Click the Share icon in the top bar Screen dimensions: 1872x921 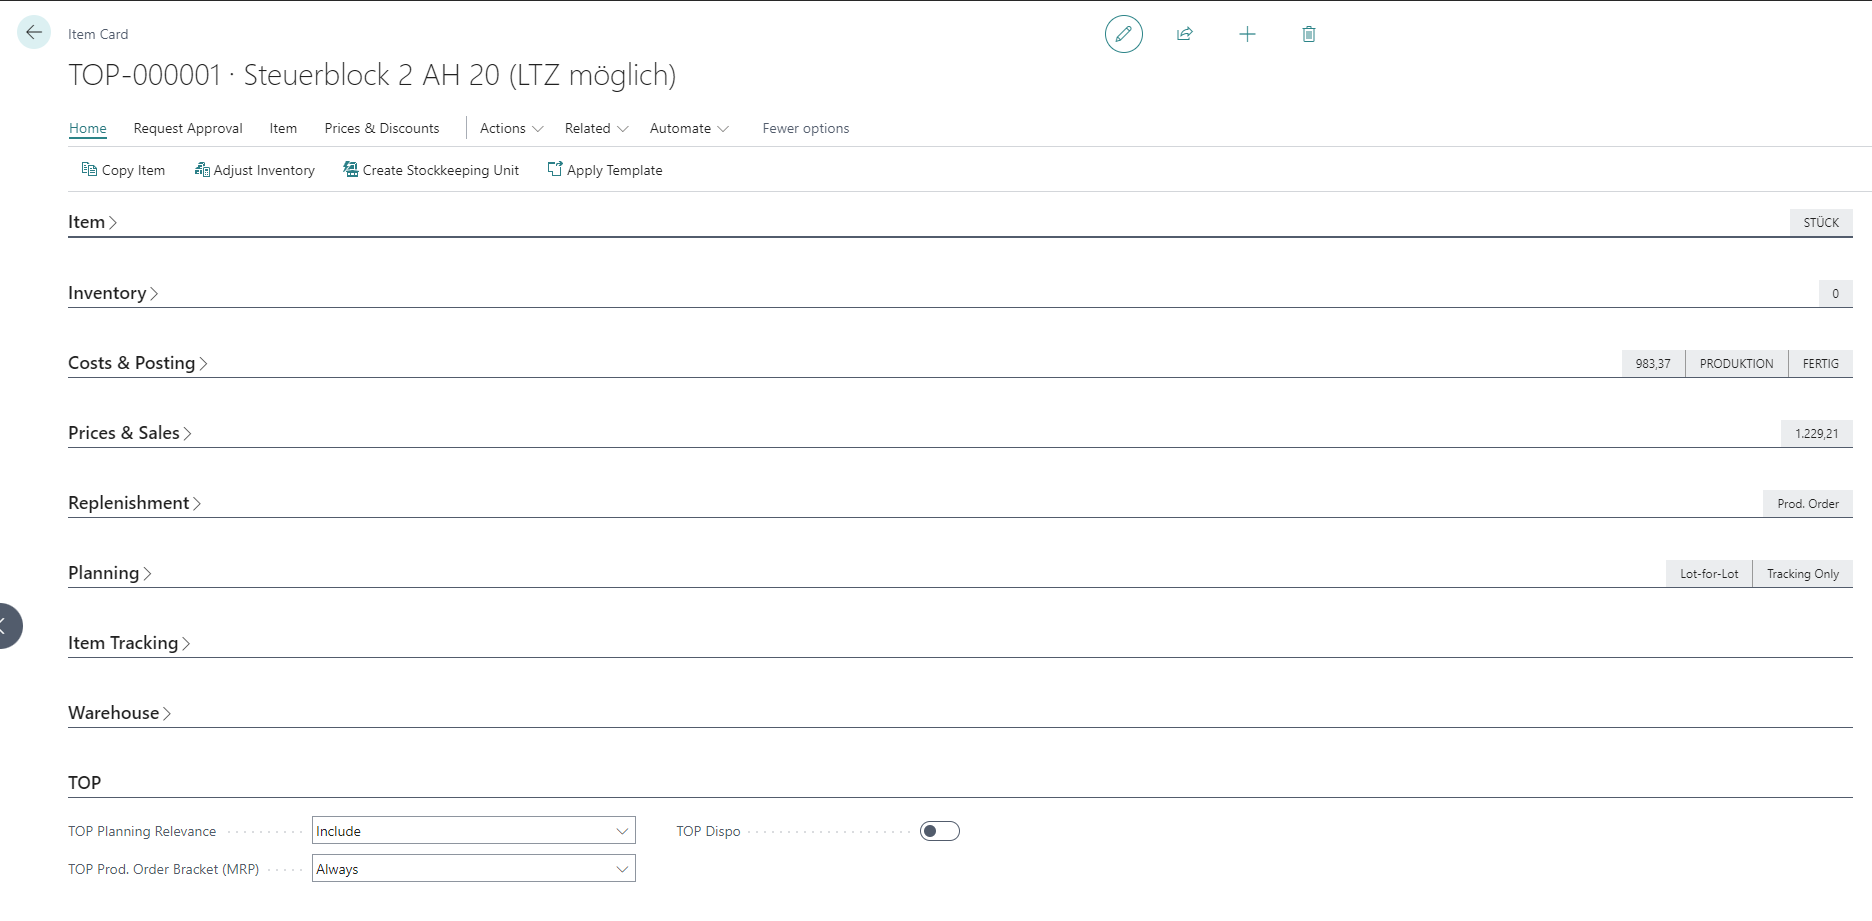tap(1185, 33)
